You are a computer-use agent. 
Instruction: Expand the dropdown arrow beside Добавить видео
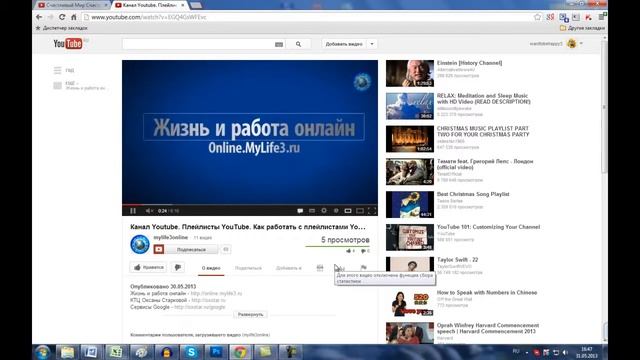tap(372, 44)
